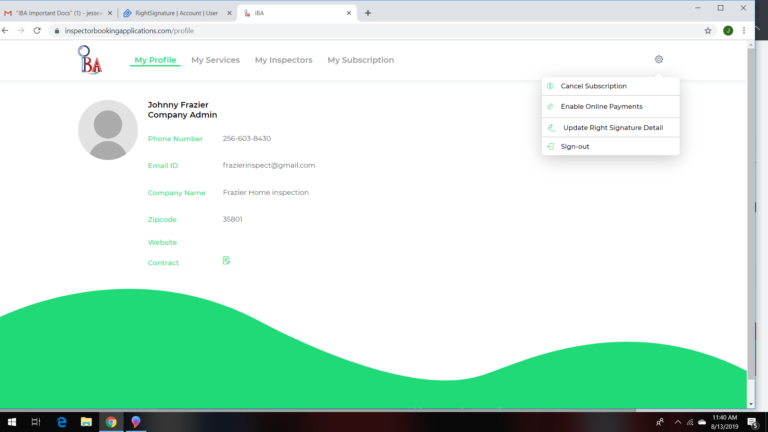This screenshot has width=768, height=432.
Task: Switch to RightSignature browser tab
Action: [175, 13]
